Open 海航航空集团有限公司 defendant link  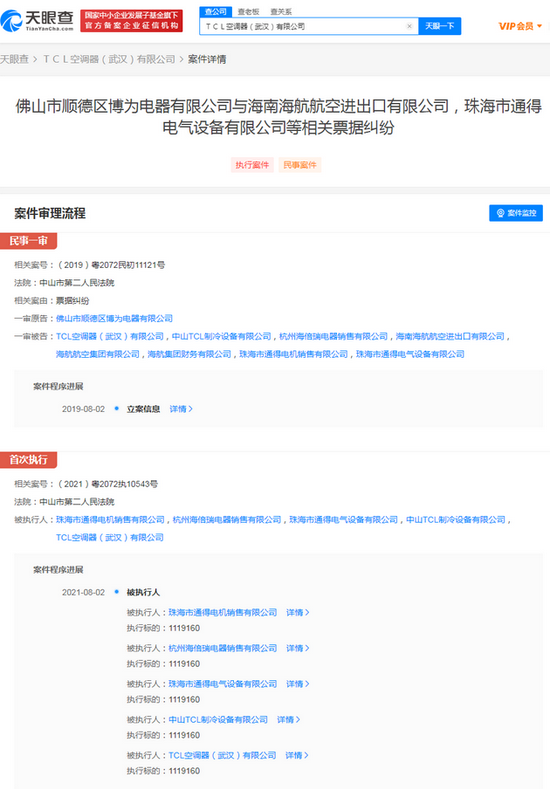tap(98, 354)
